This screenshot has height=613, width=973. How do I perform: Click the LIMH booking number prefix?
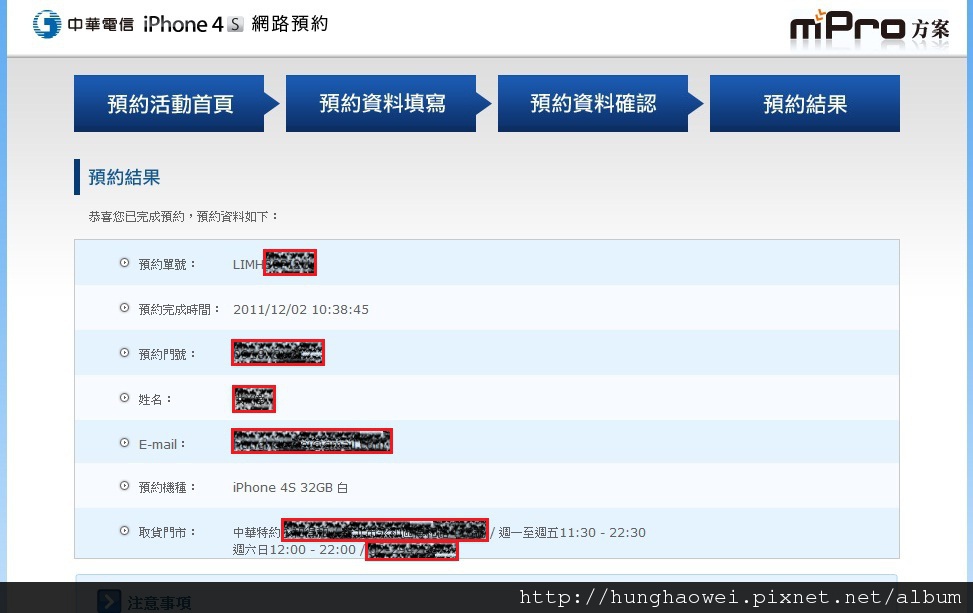pos(248,265)
